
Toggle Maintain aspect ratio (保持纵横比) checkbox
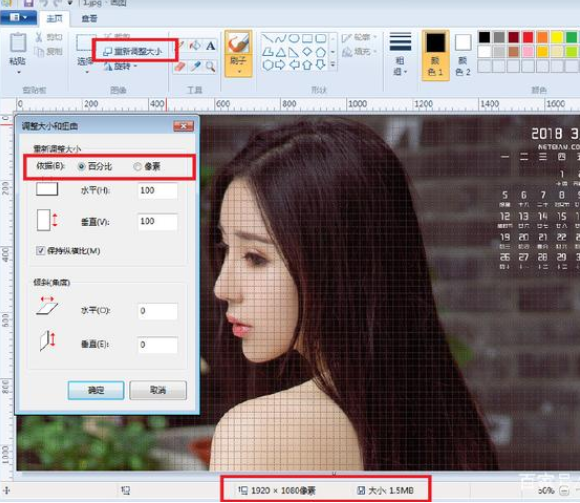pyautogui.click(x=40, y=251)
